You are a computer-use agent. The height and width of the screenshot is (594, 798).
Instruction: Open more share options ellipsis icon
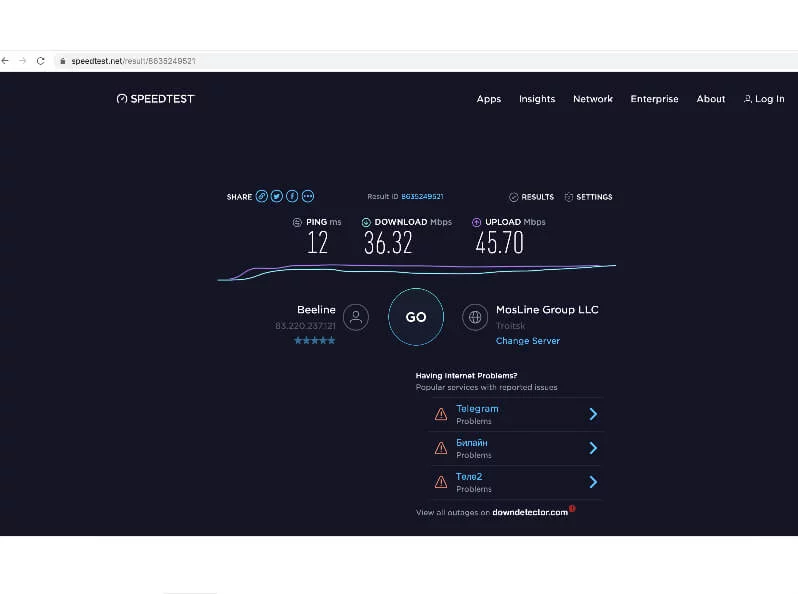308,197
